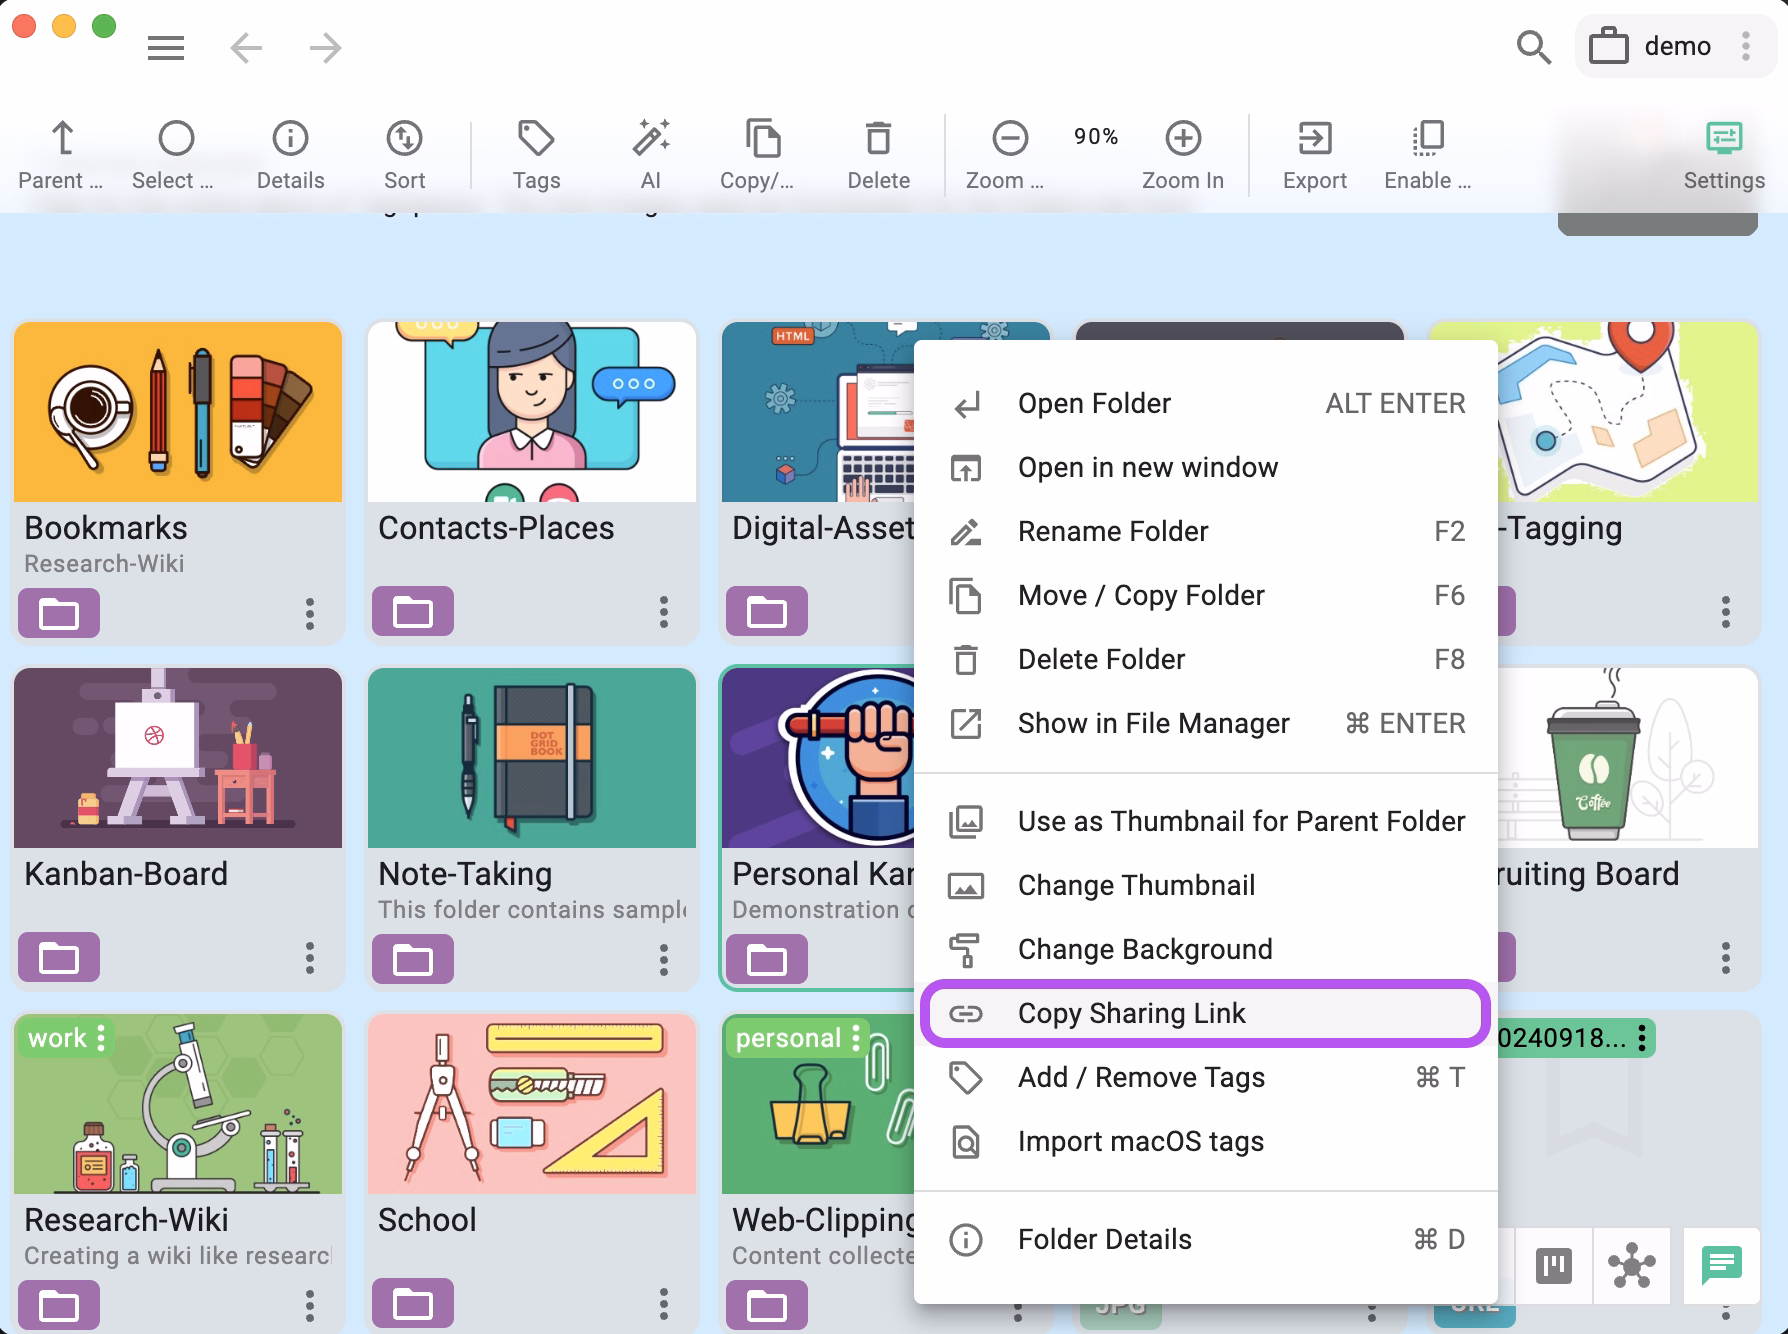The height and width of the screenshot is (1334, 1788).
Task: Click the work tag on Research-Wiki folder
Action: [57, 1037]
